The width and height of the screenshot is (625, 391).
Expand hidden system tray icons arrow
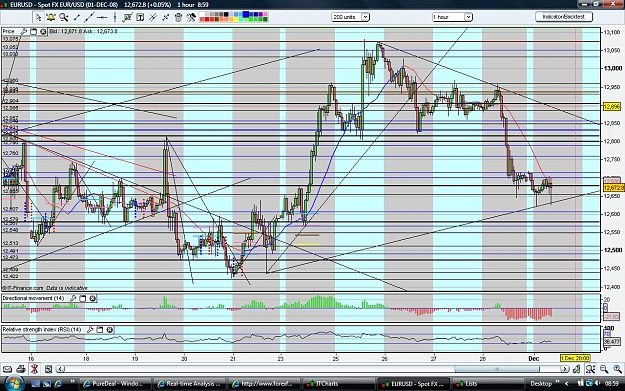(x=567, y=383)
